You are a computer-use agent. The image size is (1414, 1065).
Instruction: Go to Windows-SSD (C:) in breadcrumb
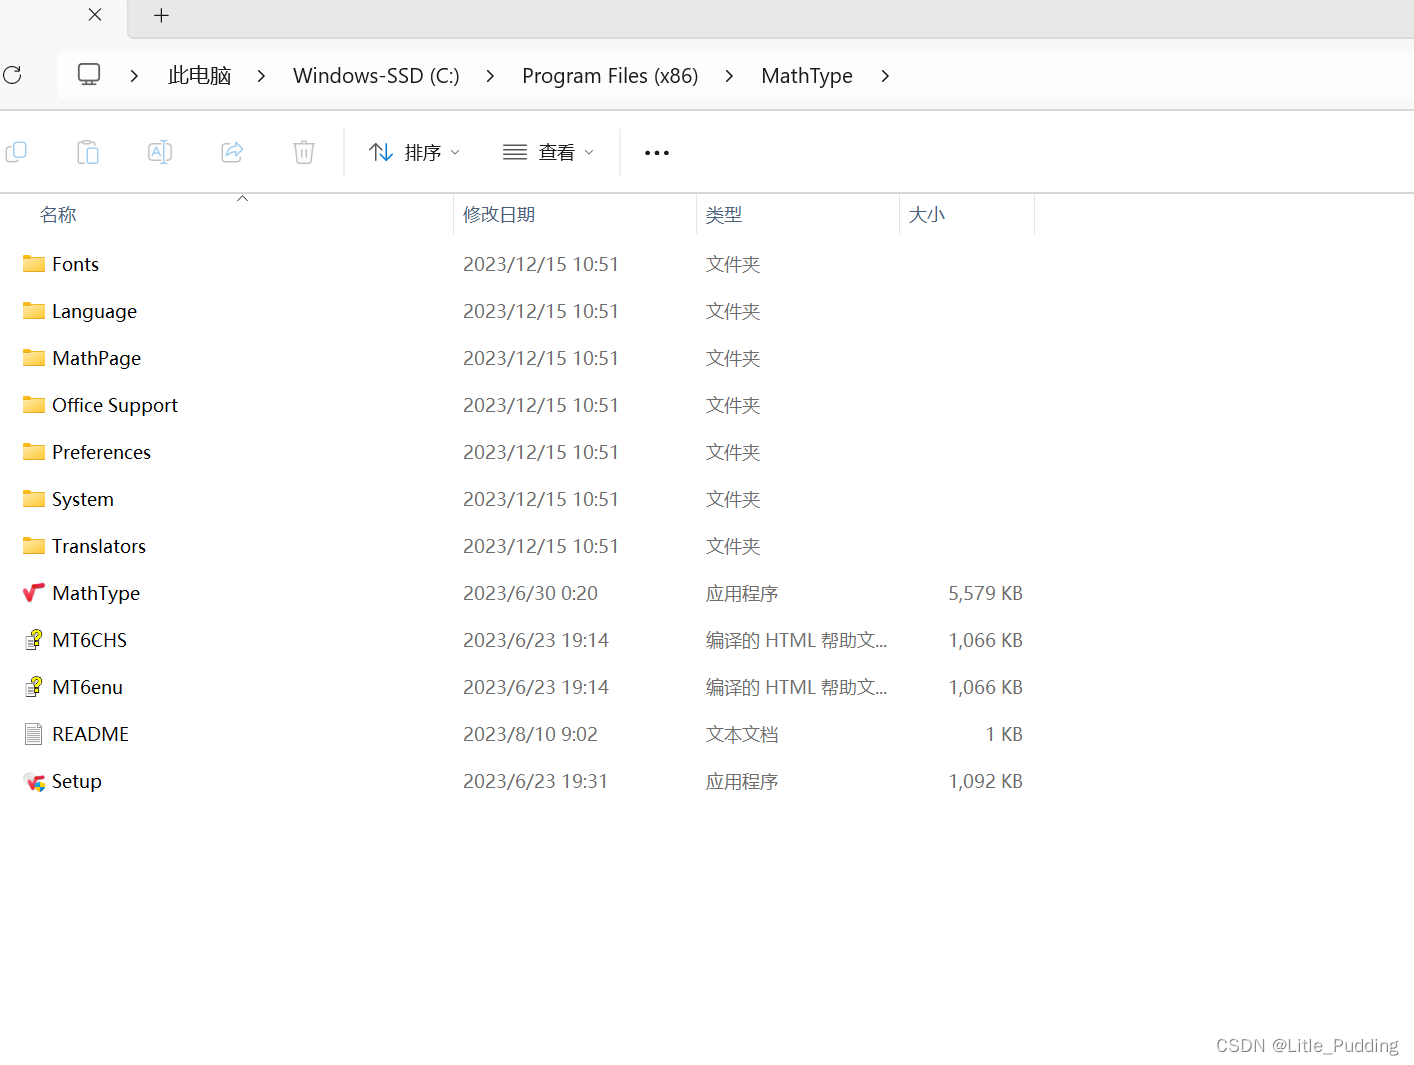point(376,76)
